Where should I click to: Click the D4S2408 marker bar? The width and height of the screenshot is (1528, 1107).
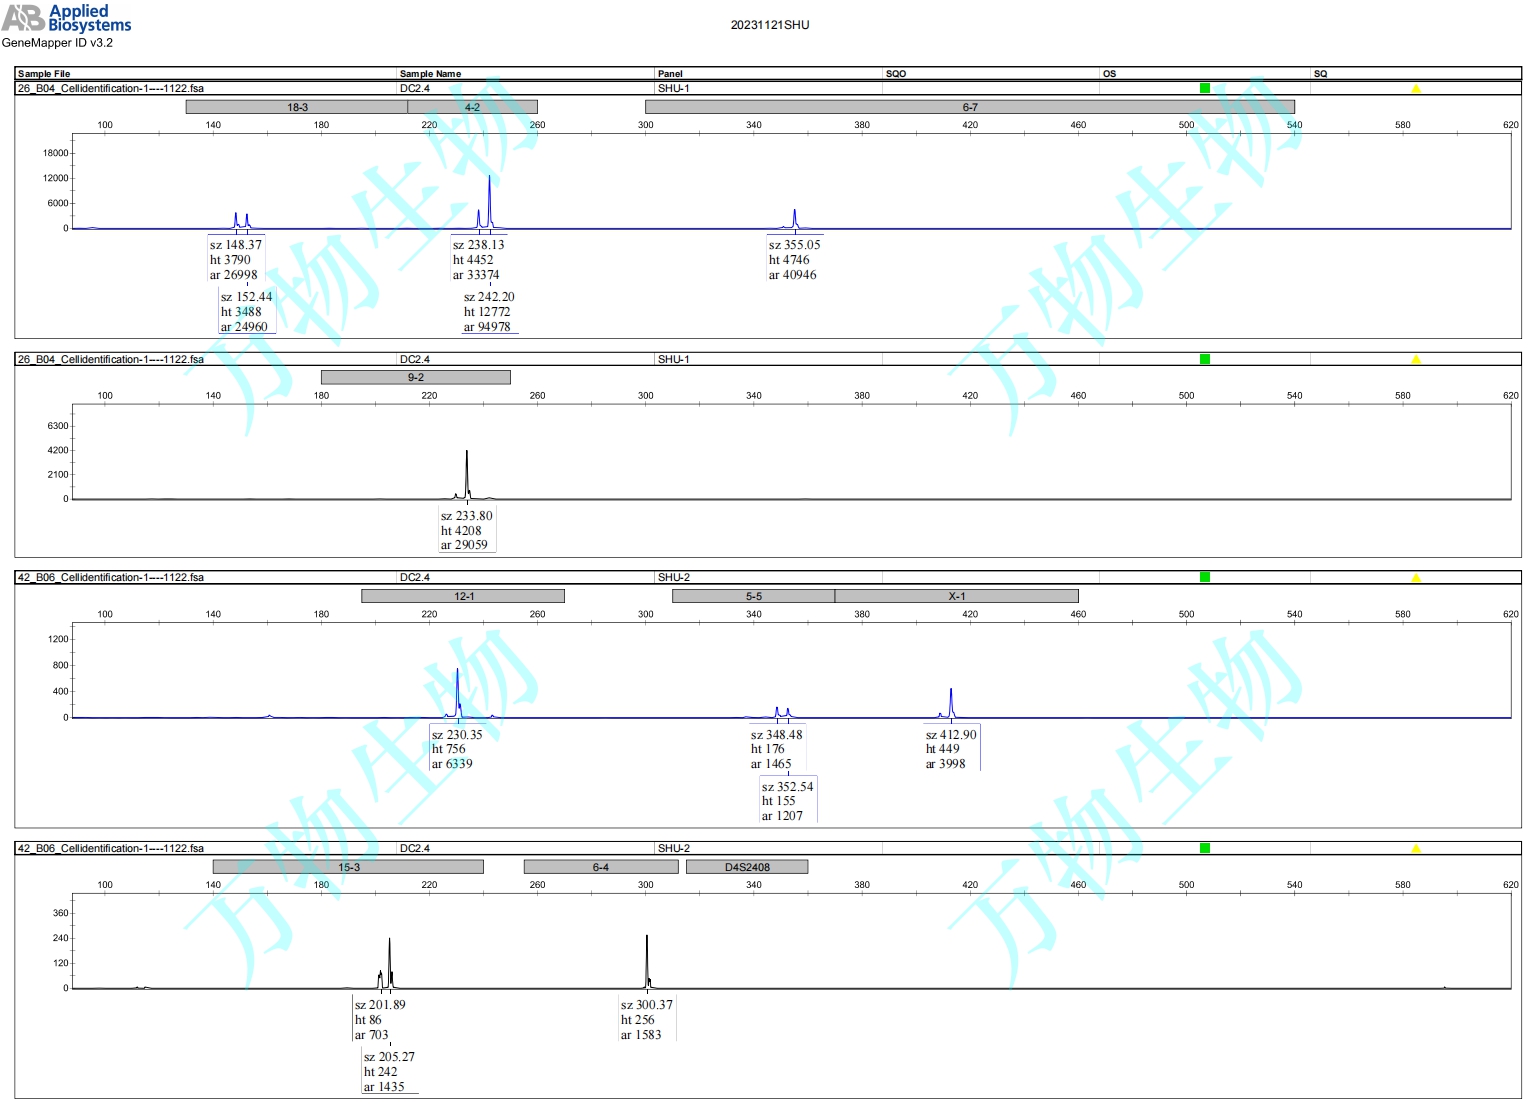[747, 867]
